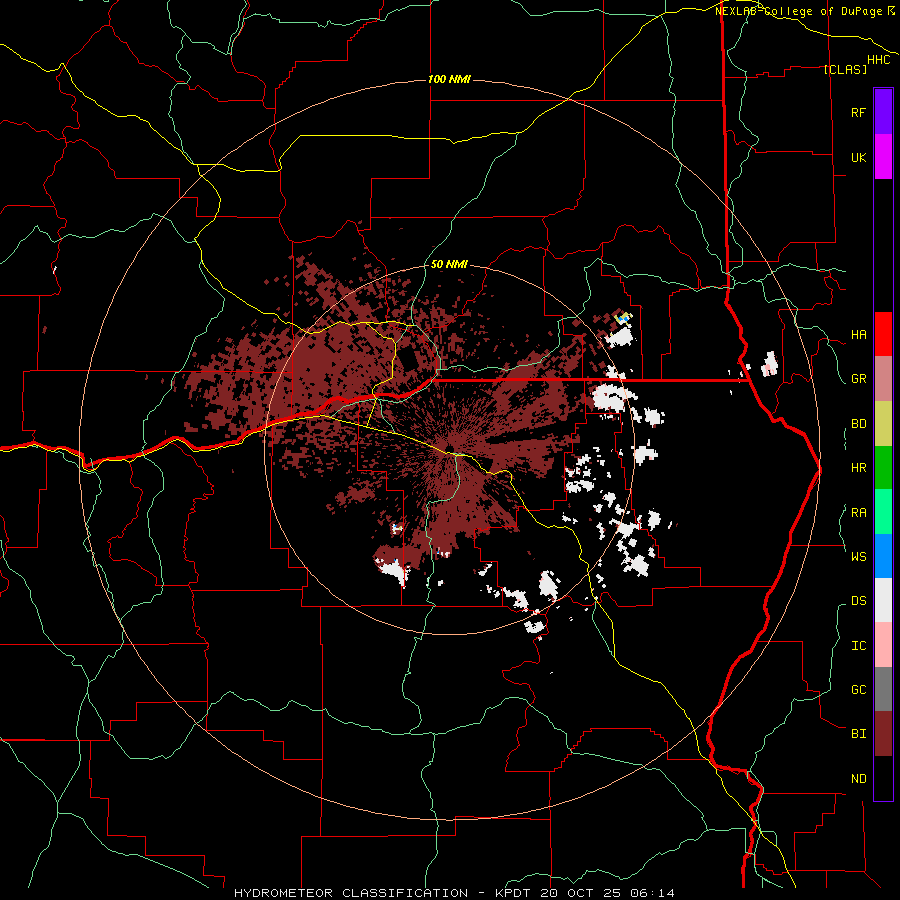The width and height of the screenshot is (900, 900).
Task: Click 'HYDROMETEOR CLASSIFICATION' in the caption
Action: (351, 893)
